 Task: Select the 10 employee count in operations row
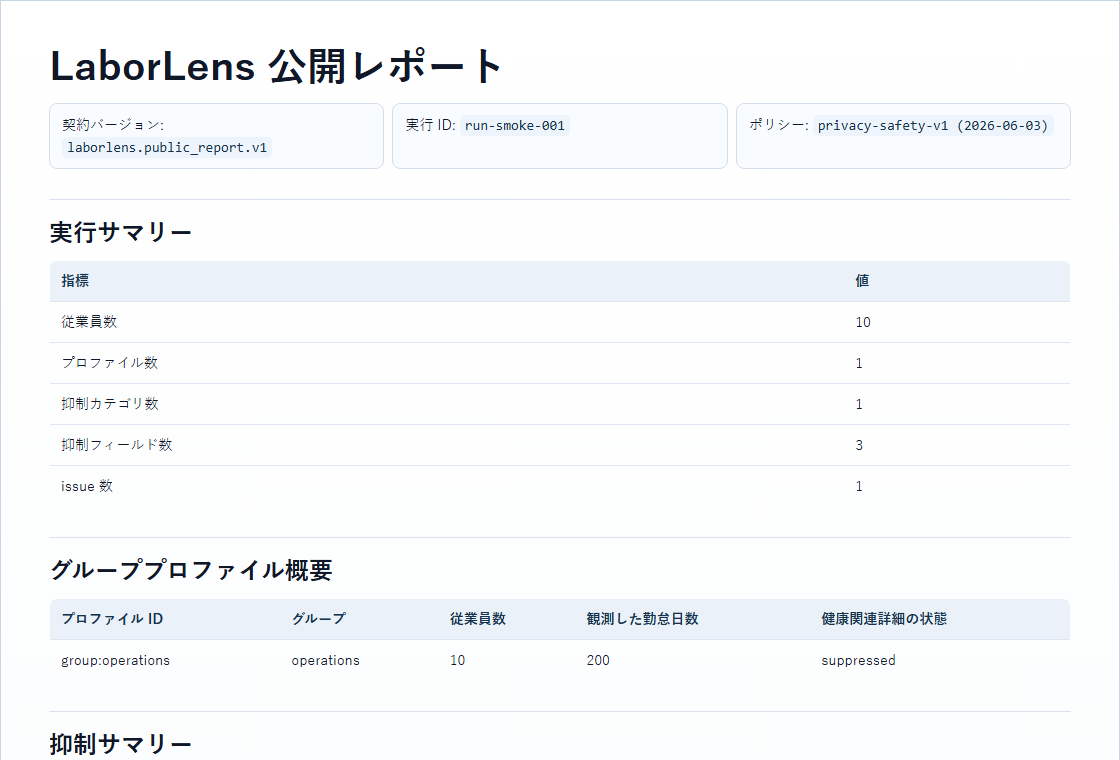457,660
